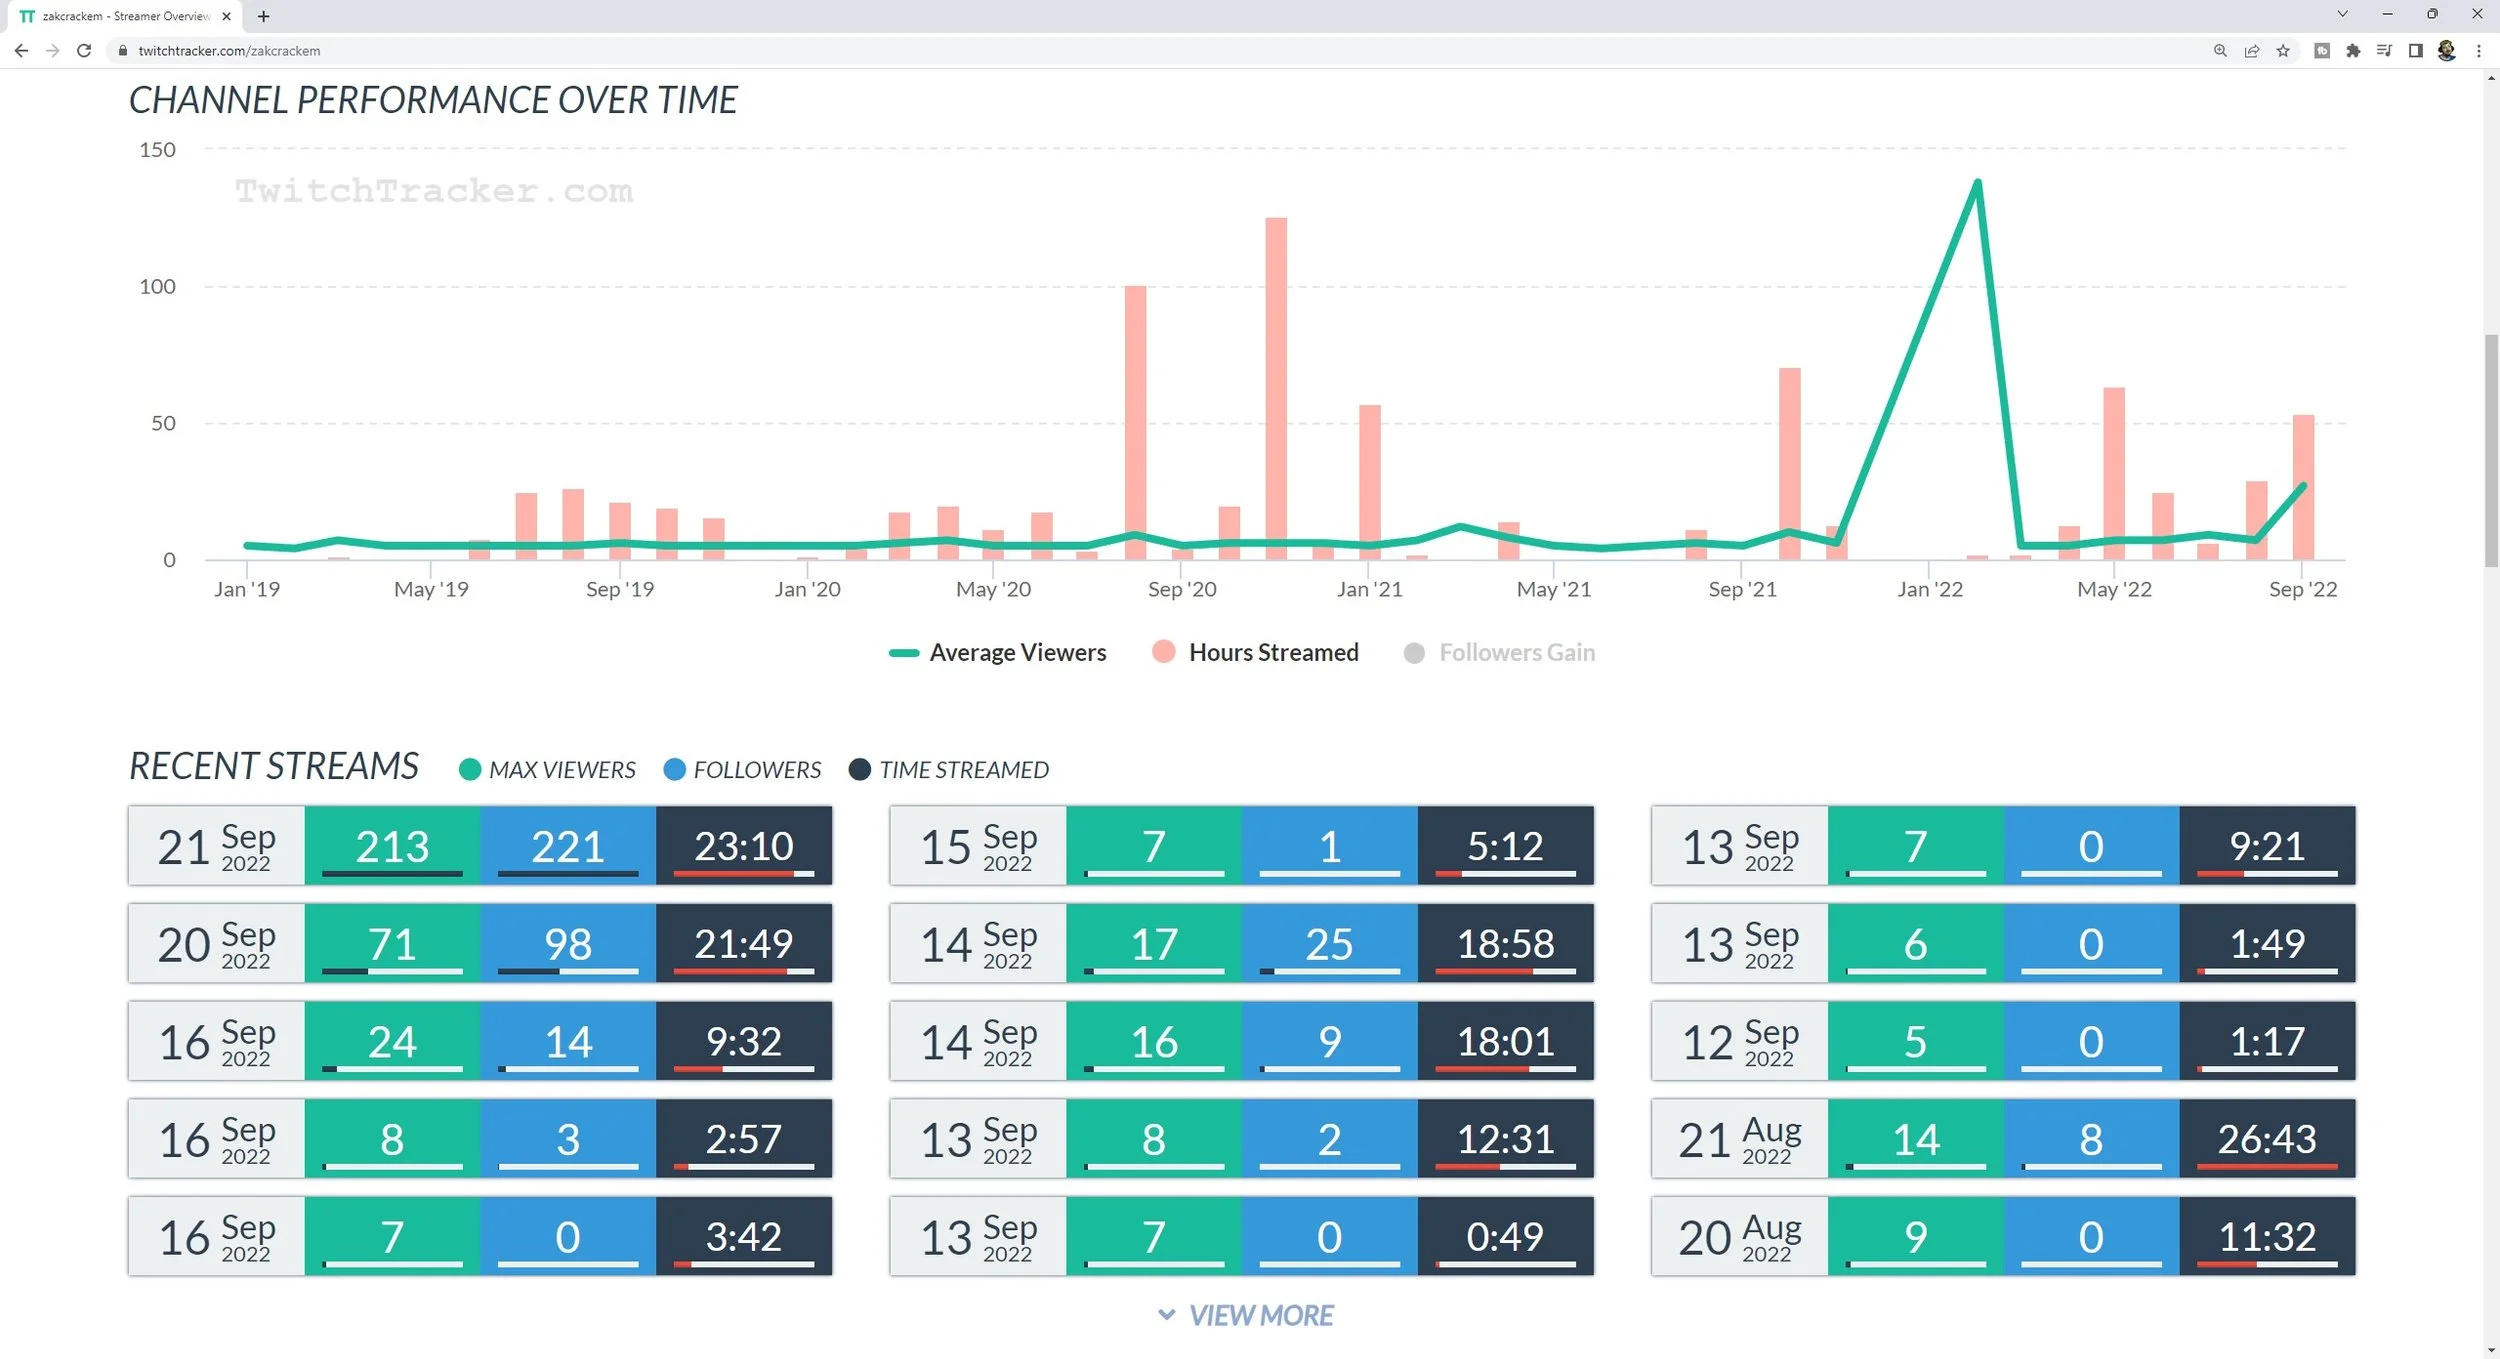Open the tab search dropdown arrow
This screenshot has width=2500, height=1359.
2342,15
